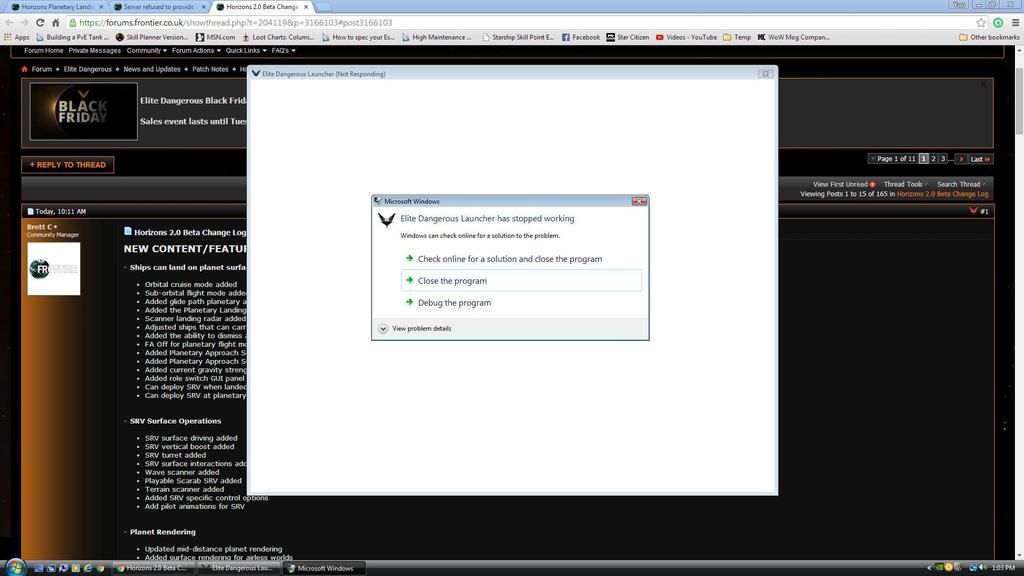Image resolution: width=1024 pixels, height=576 pixels.
Task: Open the FAQ's dropdown menu
Action: pos(283,50)
